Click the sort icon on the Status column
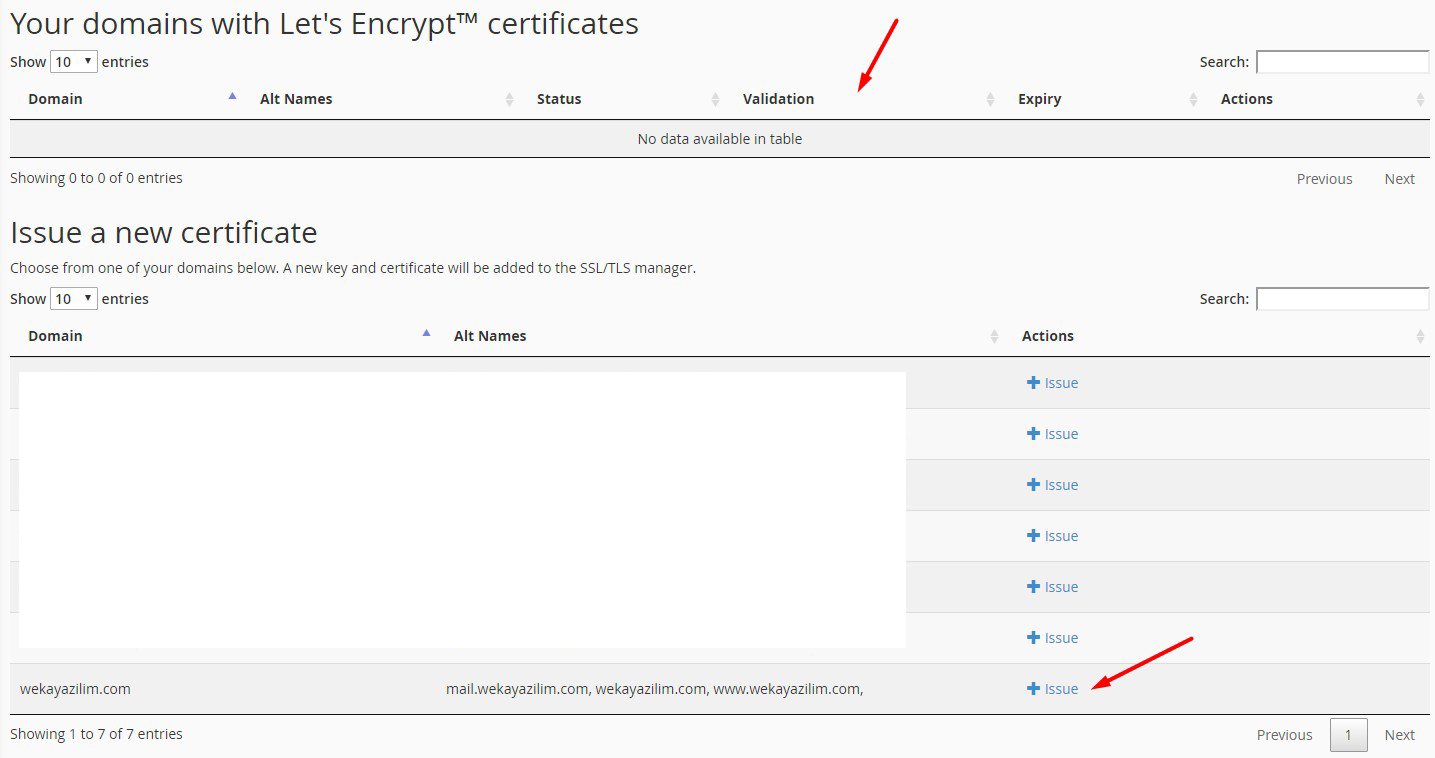The width and height of the screenshot is (1435, 758). pos(715,99)
